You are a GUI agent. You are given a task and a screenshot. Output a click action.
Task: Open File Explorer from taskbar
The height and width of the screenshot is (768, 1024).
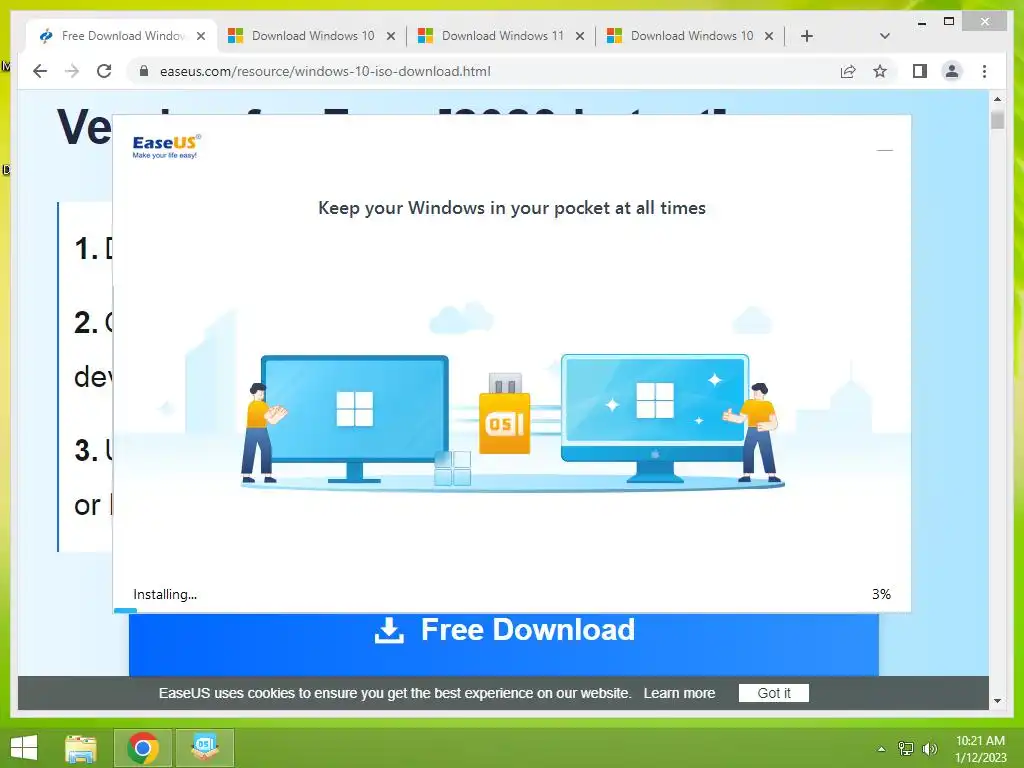tap(81, 748)
